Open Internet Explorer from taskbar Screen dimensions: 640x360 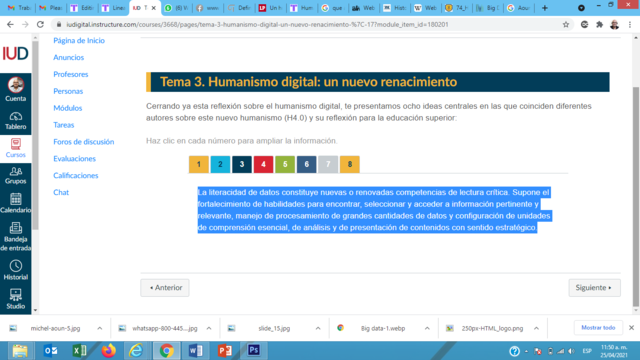[136, 351]
